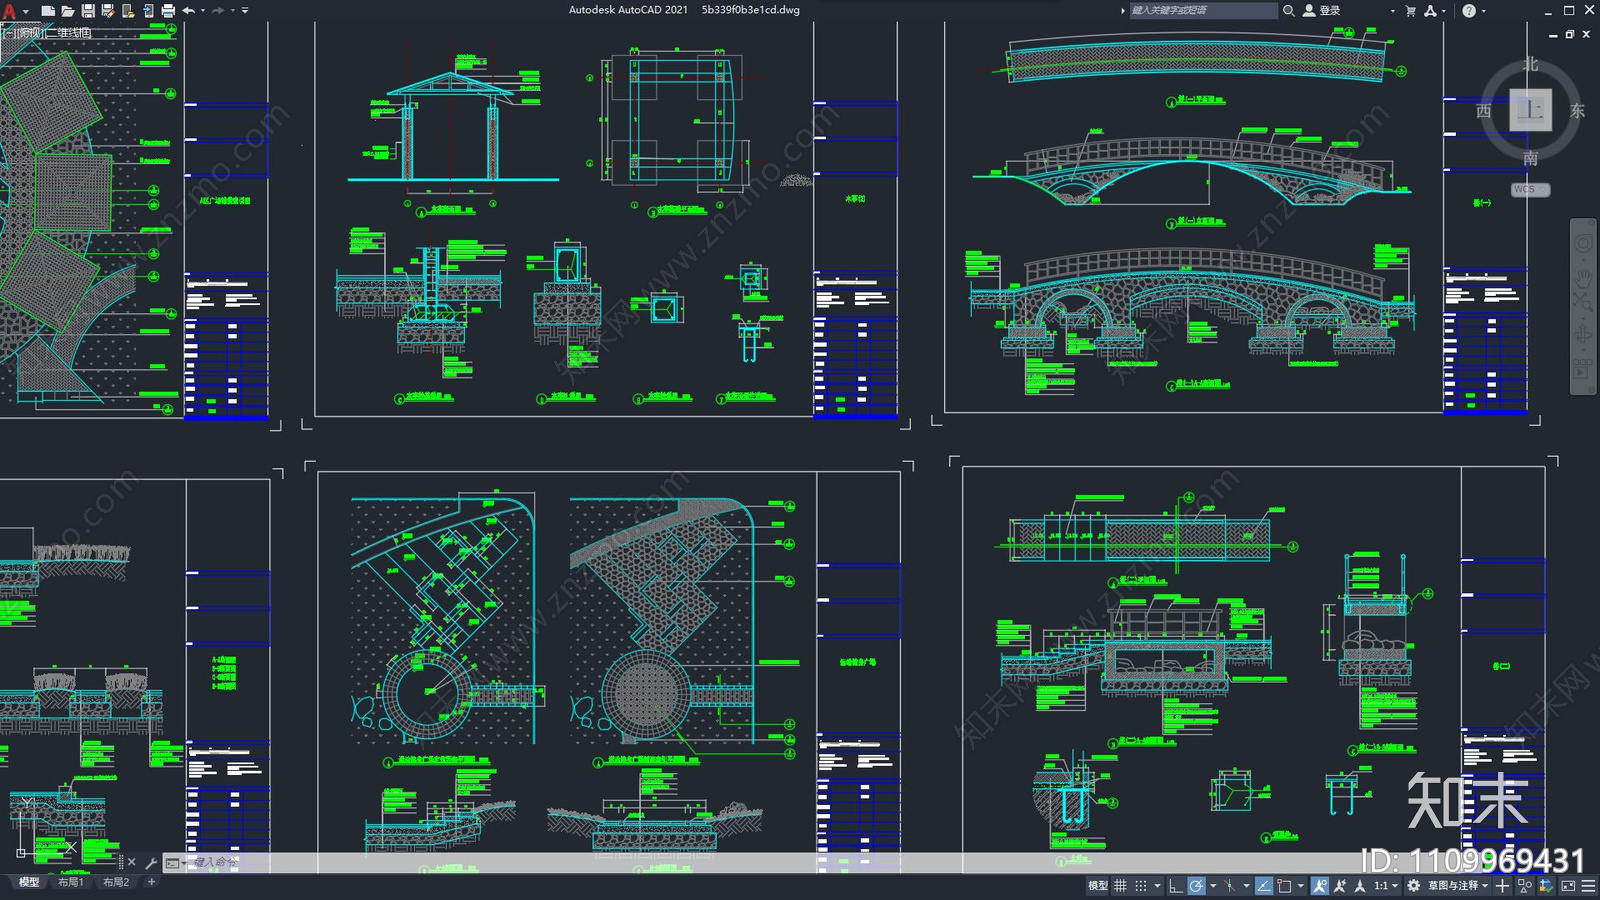Save to web and mobile icon

coord(148,11)
